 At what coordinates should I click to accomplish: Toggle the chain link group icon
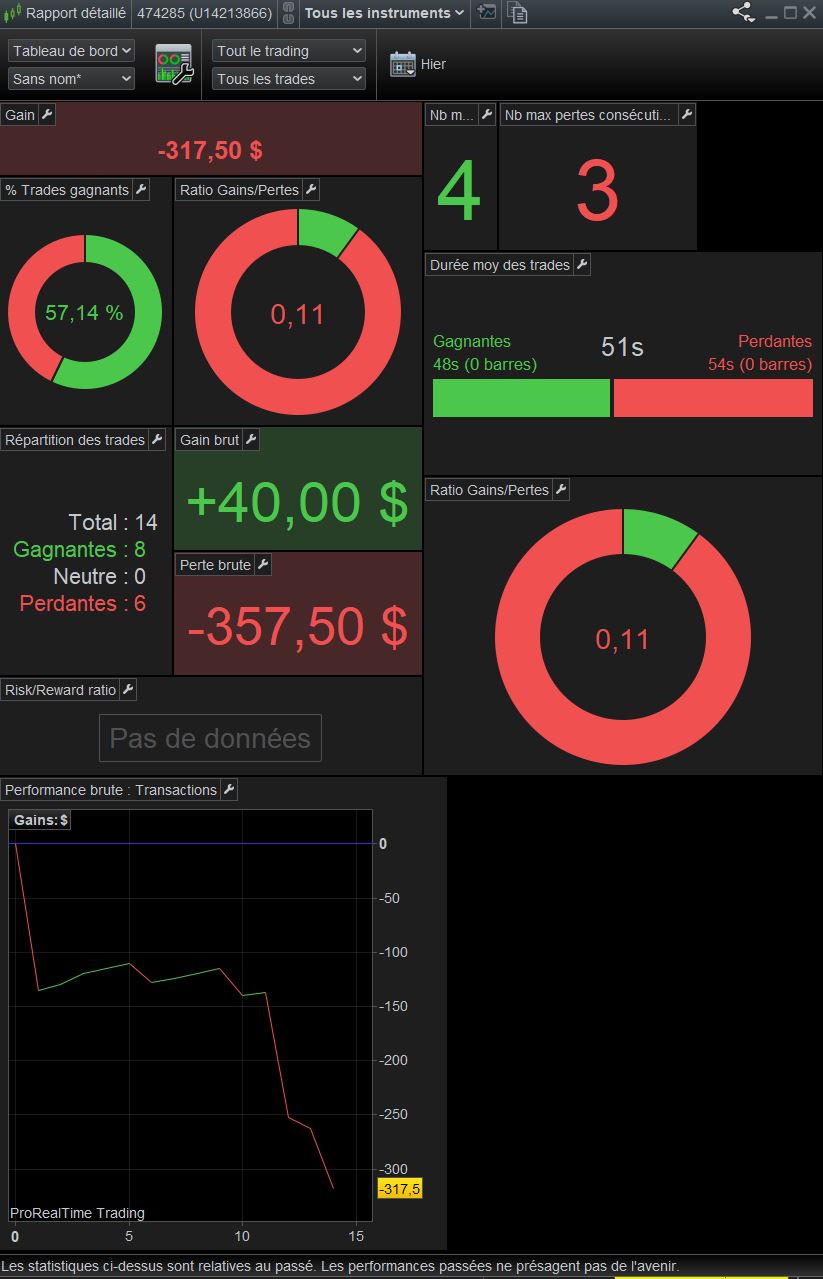[287, 13]
